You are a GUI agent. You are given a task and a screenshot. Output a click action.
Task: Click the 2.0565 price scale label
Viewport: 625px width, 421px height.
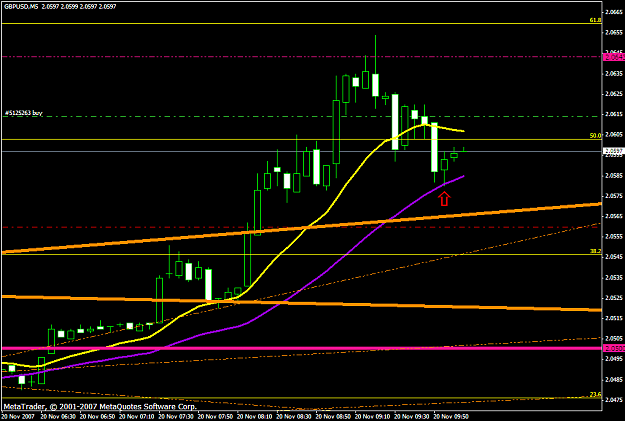pos(614,216)
